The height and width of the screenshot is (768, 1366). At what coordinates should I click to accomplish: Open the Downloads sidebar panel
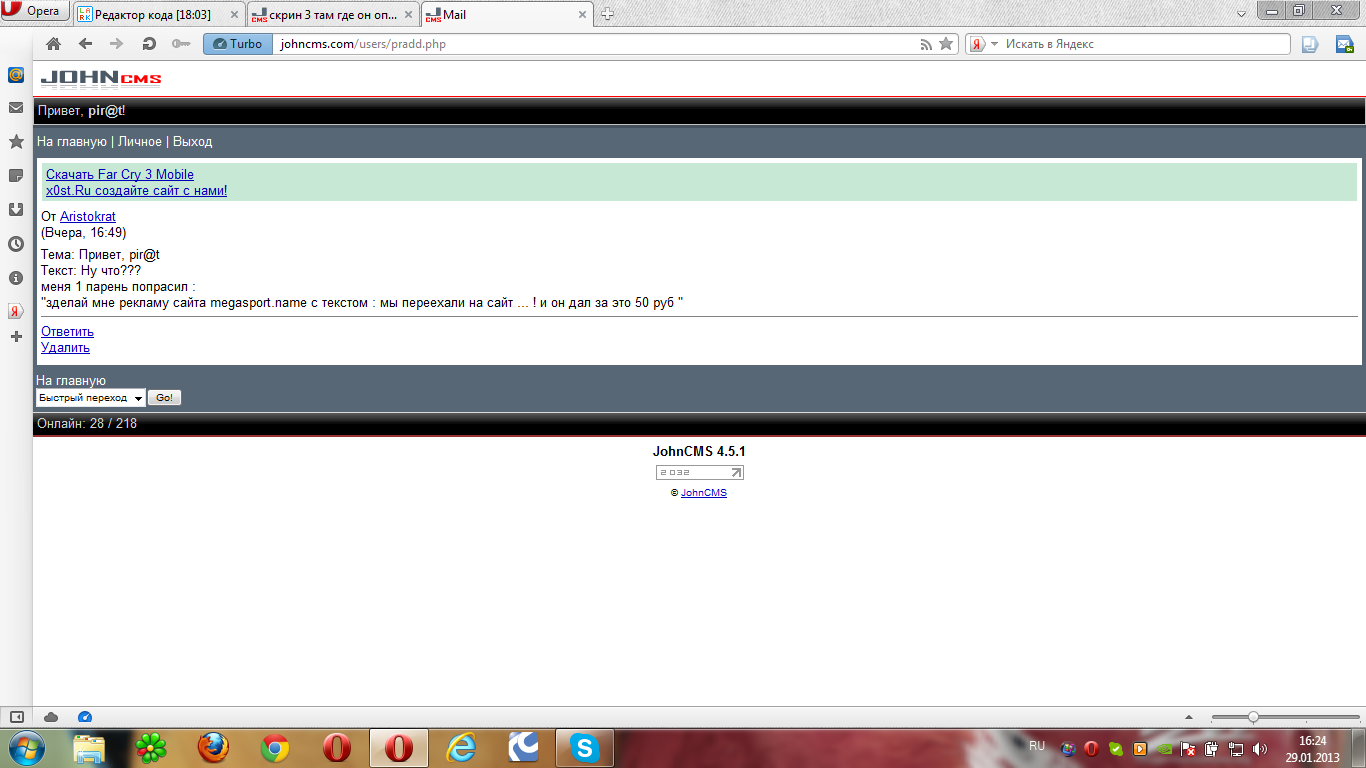(x=16, y=210)
